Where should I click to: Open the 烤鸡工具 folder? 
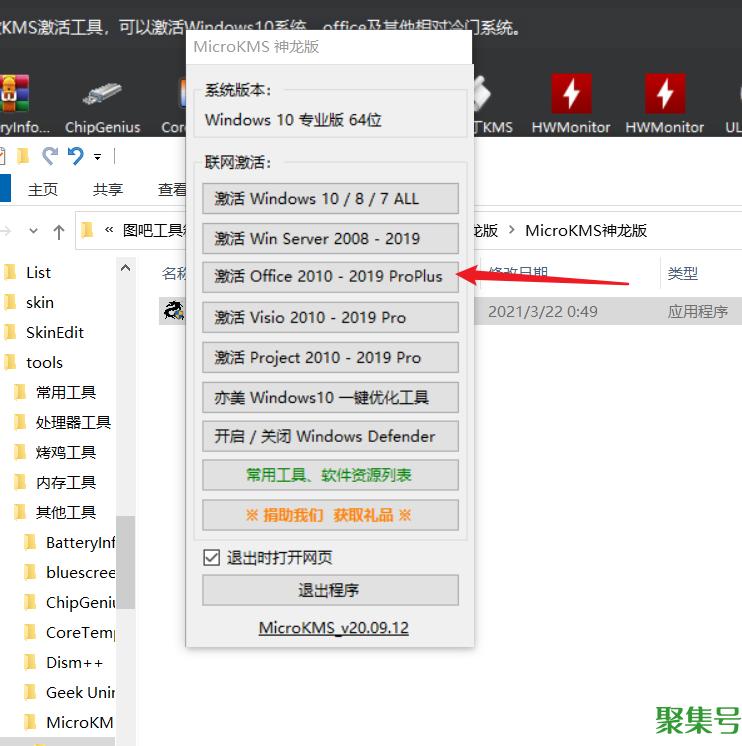point(66,452)
